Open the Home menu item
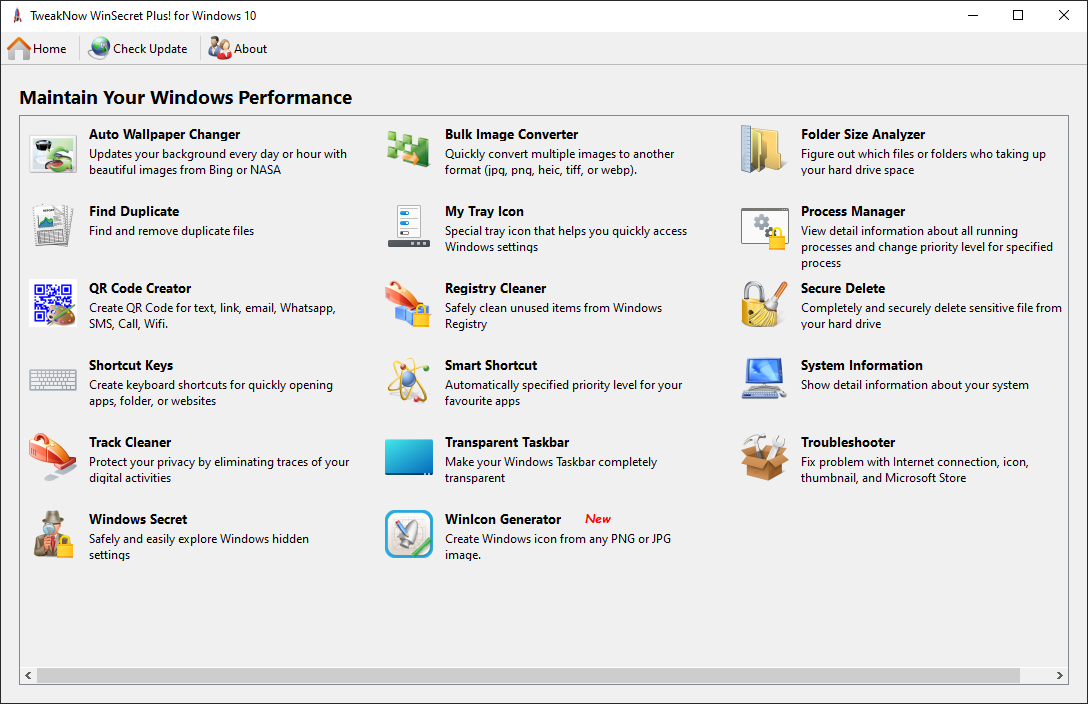Viewport: 1088px width, 704px height. coord(37,48)
